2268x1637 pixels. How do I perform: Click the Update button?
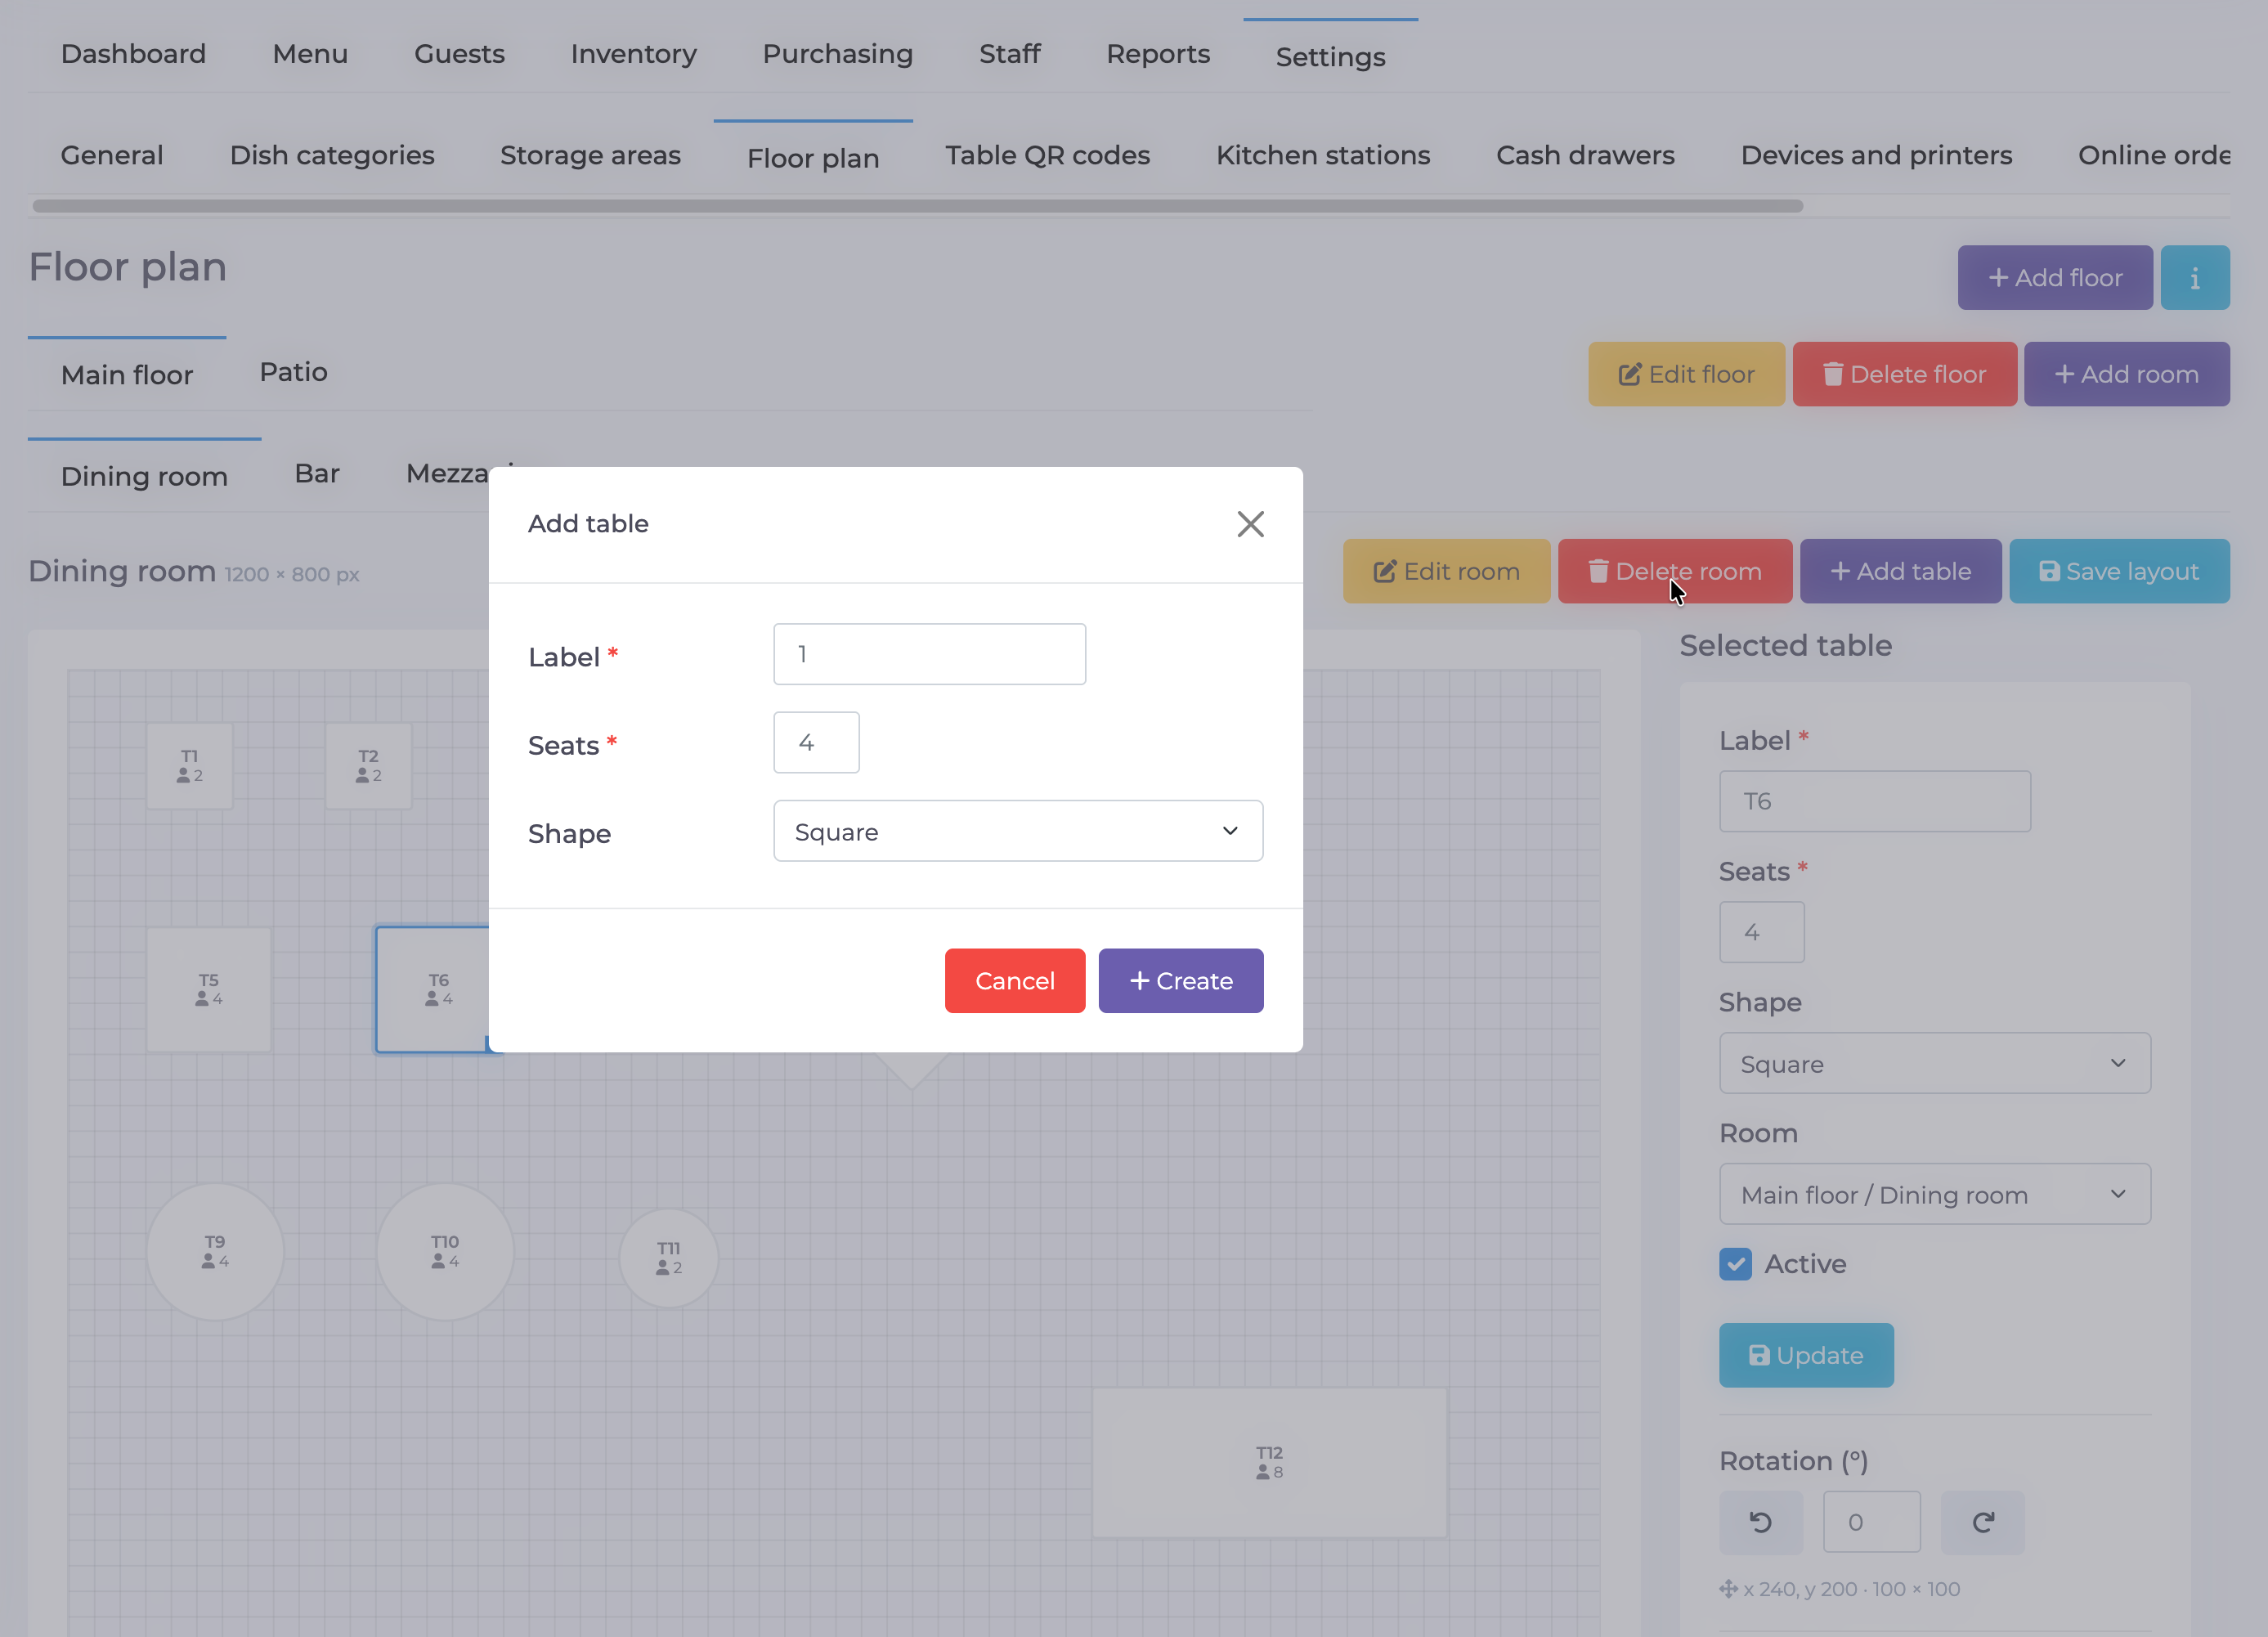coord(1806,1355)
